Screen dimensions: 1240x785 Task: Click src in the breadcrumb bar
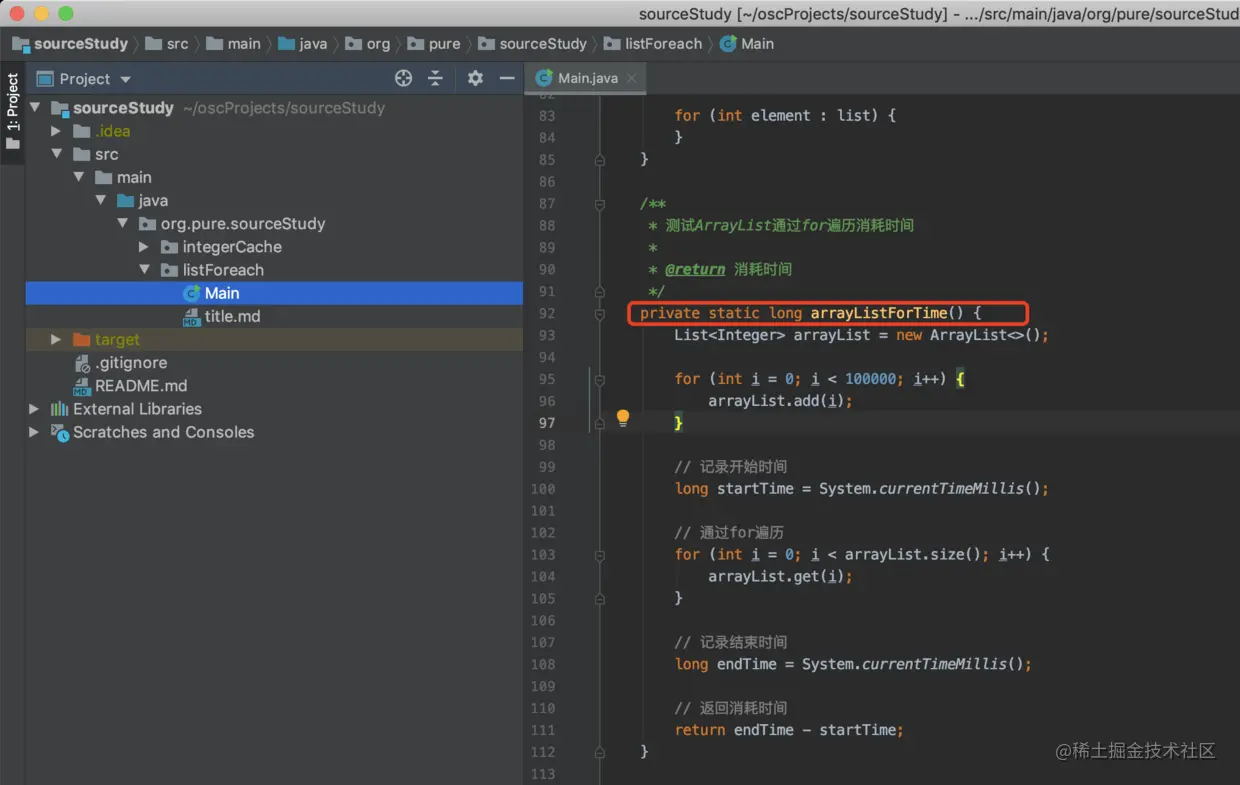(x=167, y=44)
